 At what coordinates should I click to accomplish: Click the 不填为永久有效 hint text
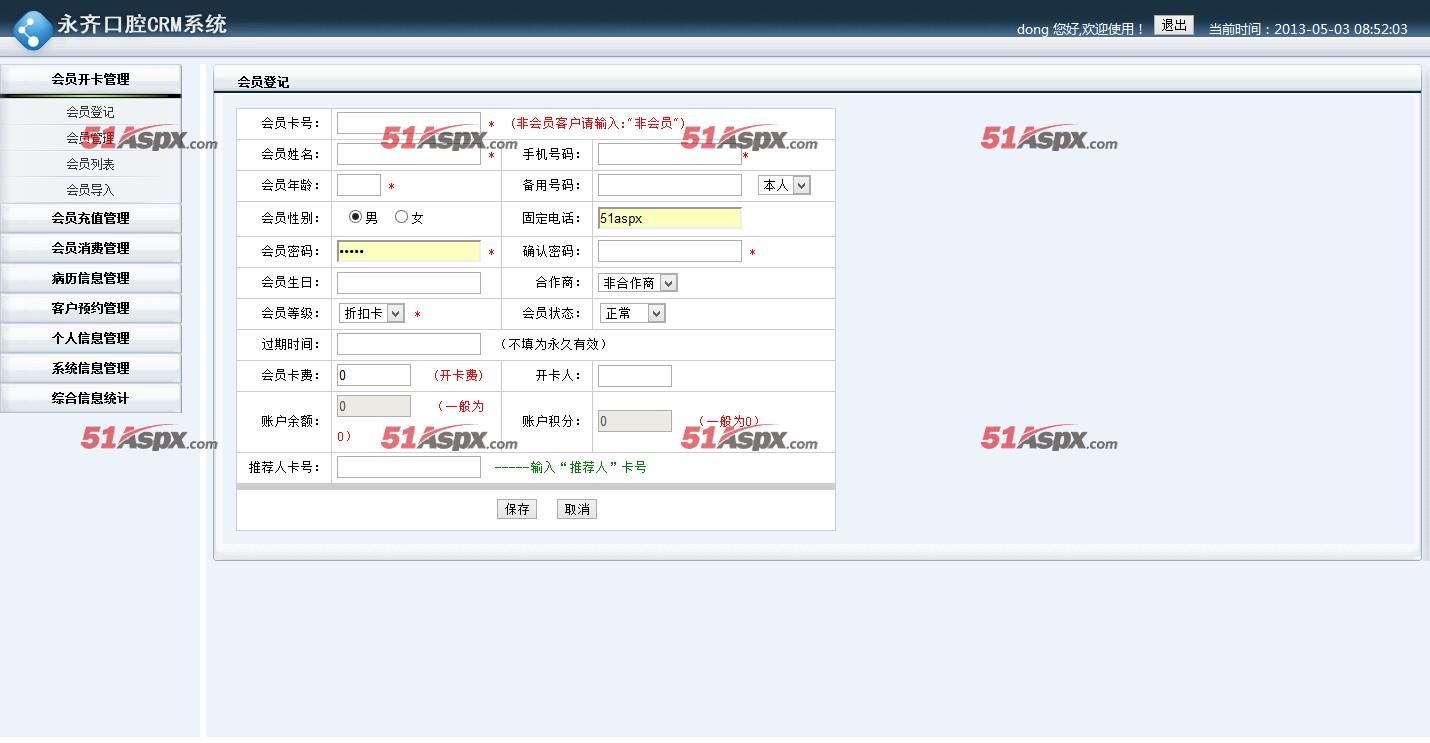[553, 344]
